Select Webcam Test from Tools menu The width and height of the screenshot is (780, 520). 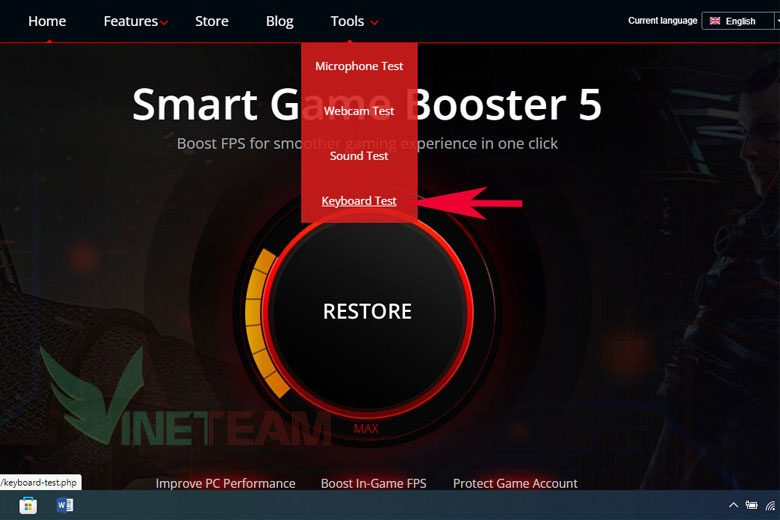tap(359, 111)
